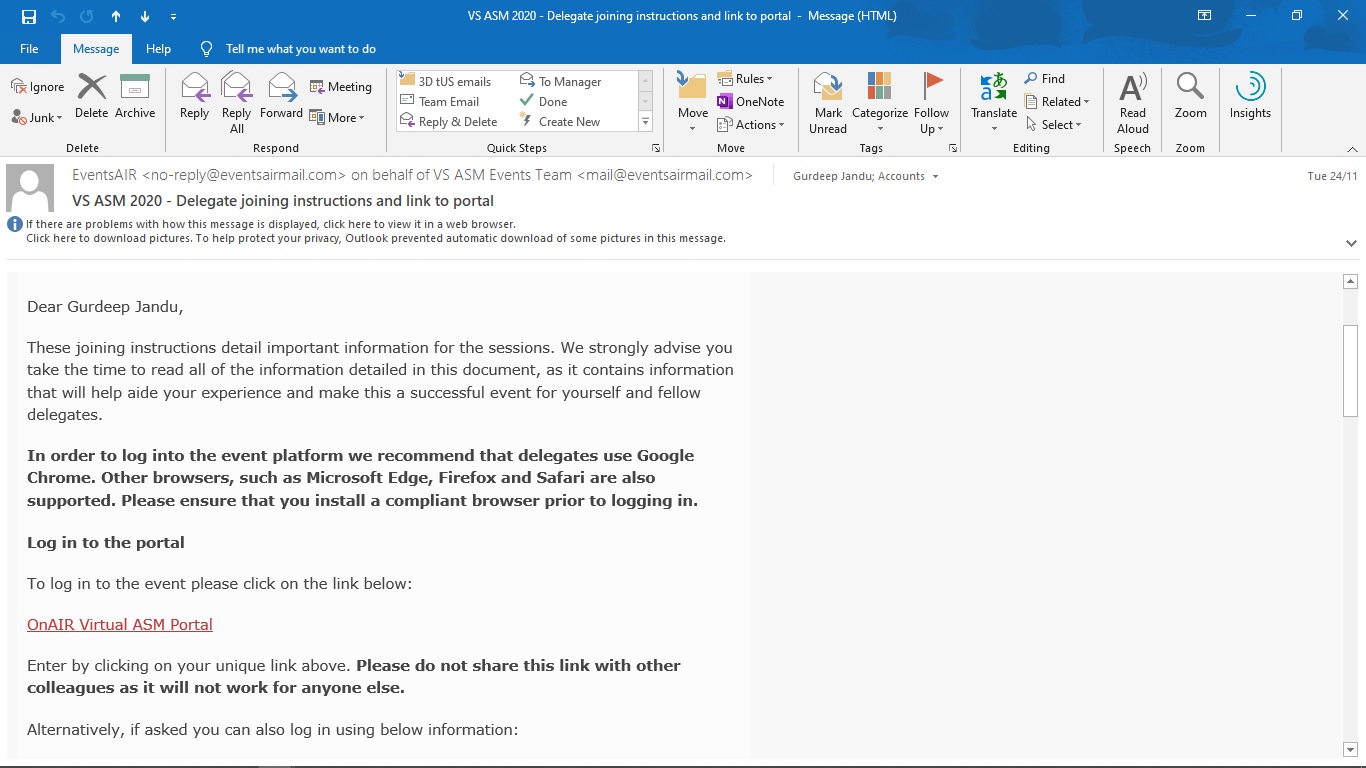Expand the Junk dropdown menu
Viewport: 1366px width, 768px height.
coord(37,117)
